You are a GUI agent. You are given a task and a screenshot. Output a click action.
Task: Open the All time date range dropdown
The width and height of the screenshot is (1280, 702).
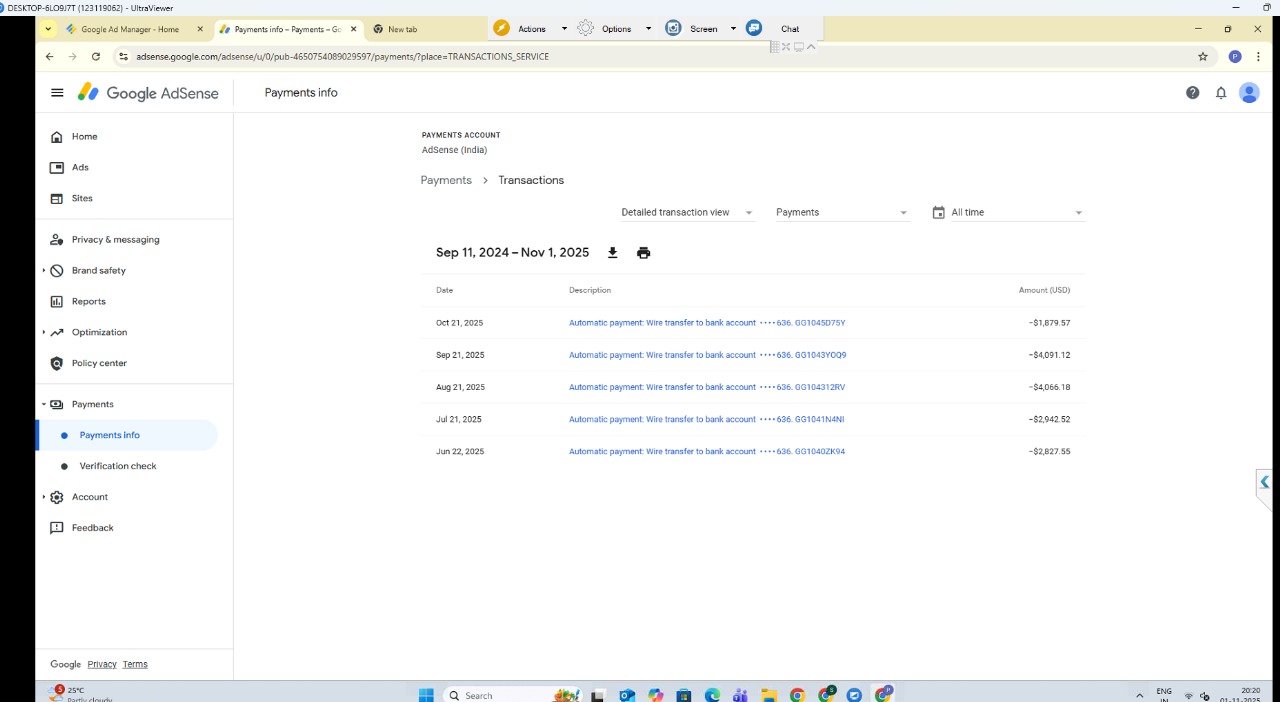[1016, 213]
